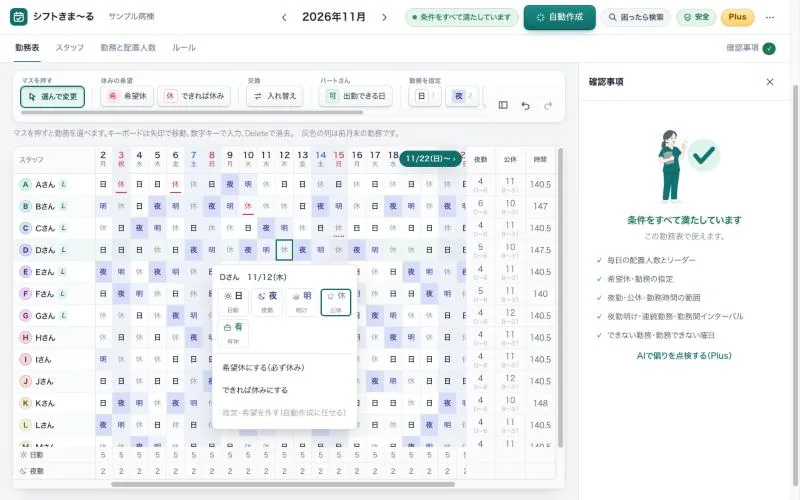
Task: Choose 休 公休 in the shift popup
Action: (336, 302)
